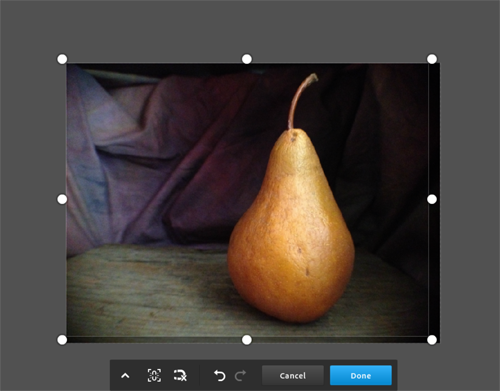The height and width of the screenshot is (391, 500).
Task: Click the greyed-out redo arrow
Action: pyautogui.click(x=240, y=376)
